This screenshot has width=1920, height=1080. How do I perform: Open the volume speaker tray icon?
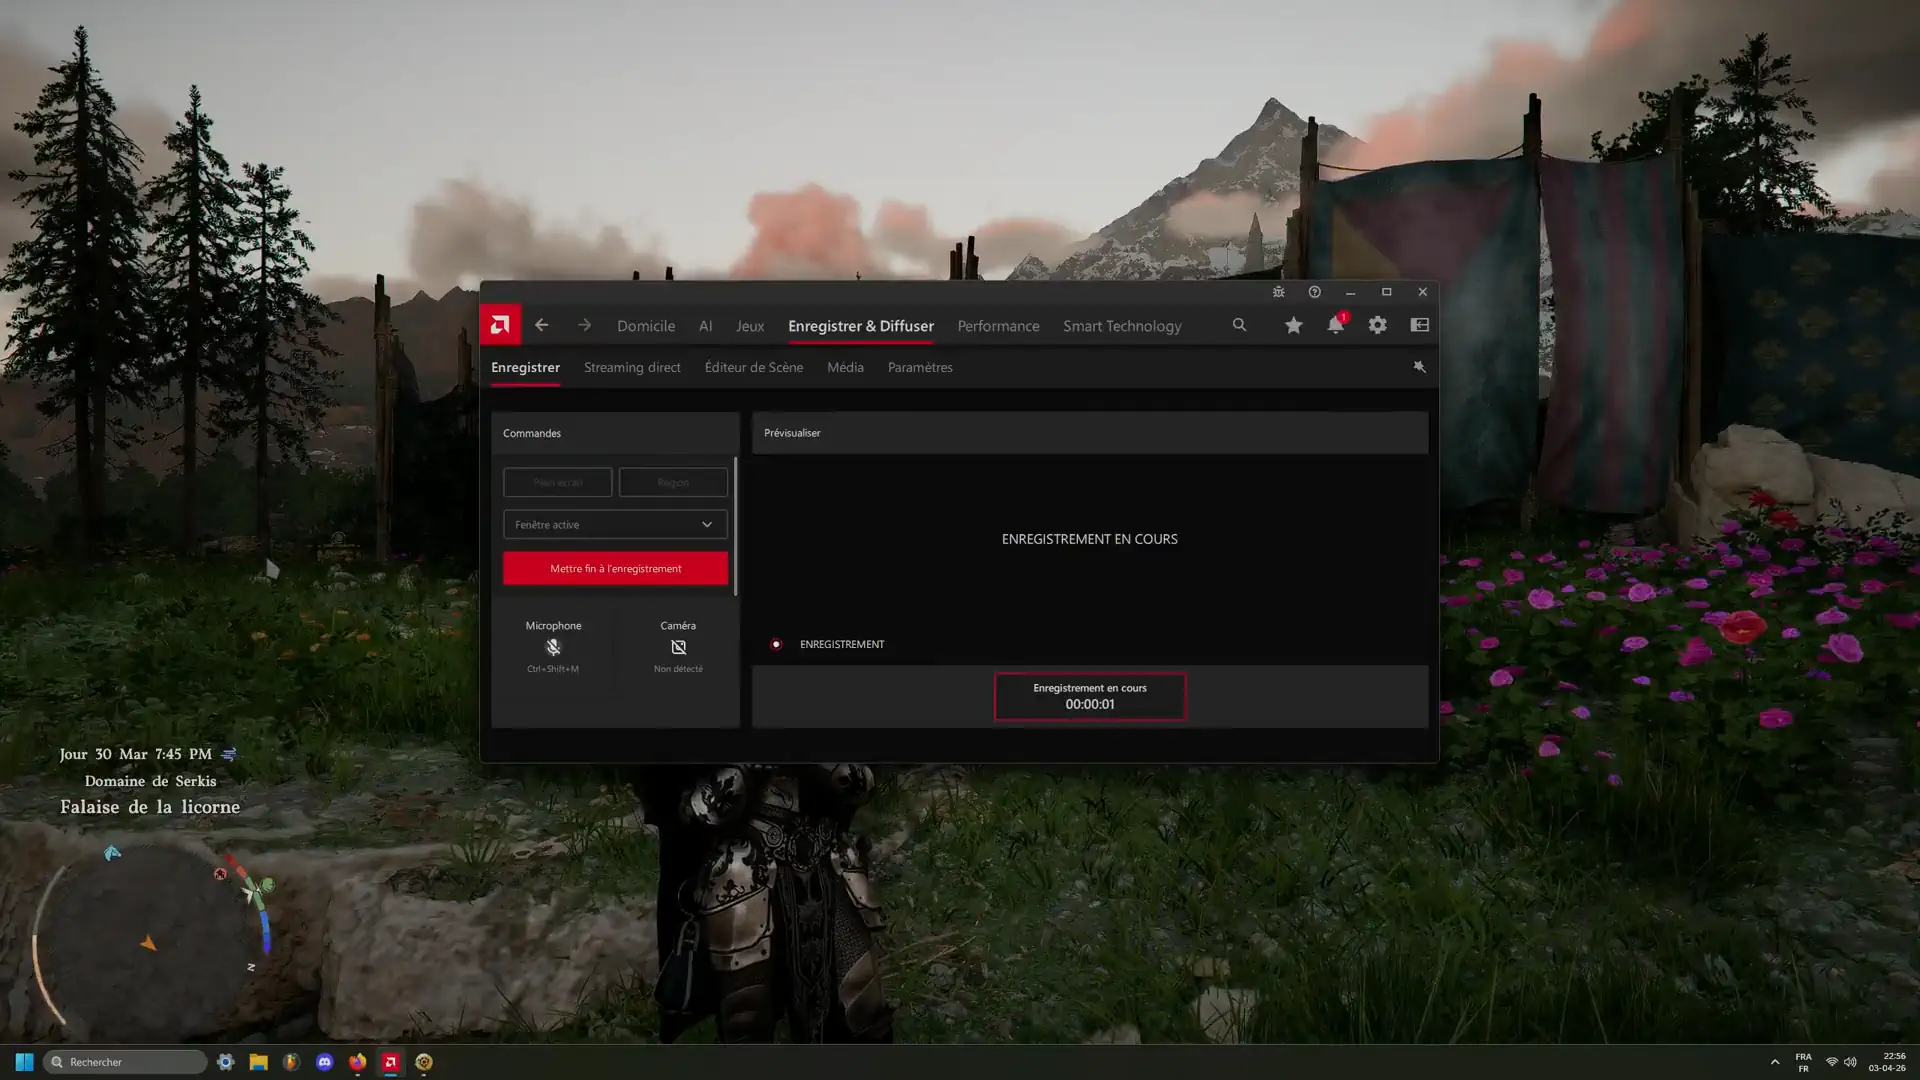(1850, 1062)
